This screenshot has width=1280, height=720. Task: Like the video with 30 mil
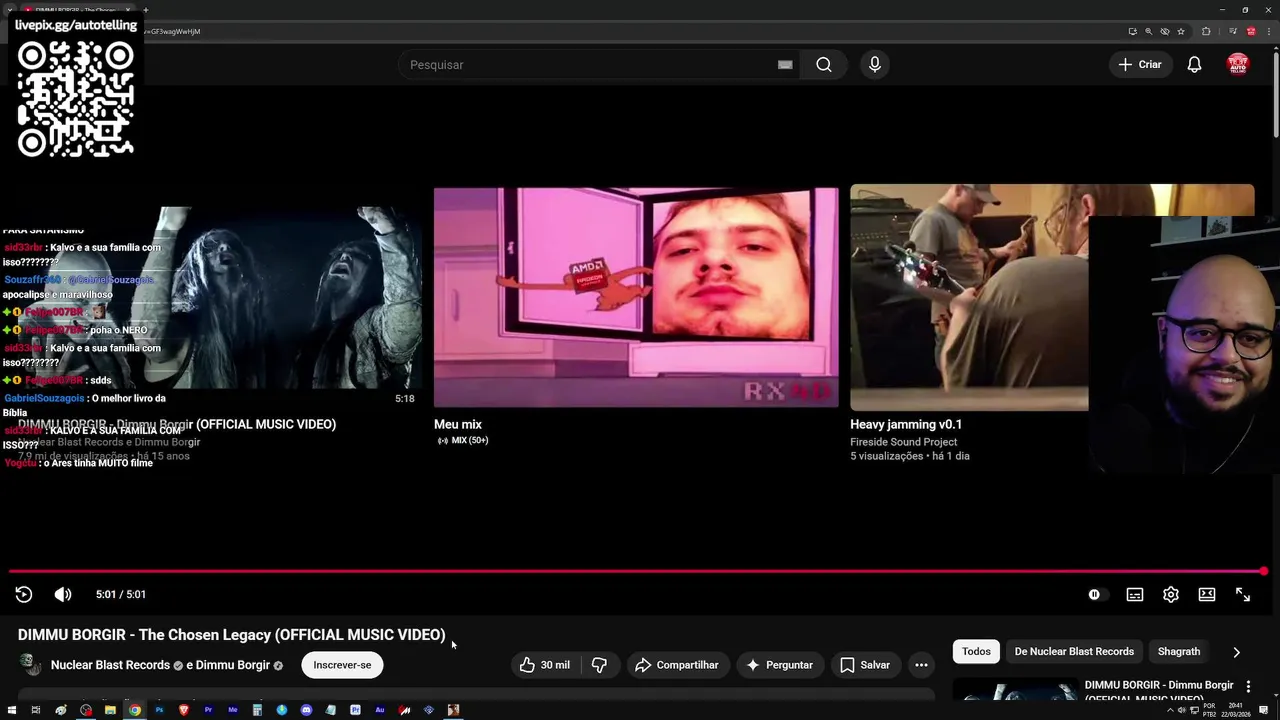tap(545, 665)
